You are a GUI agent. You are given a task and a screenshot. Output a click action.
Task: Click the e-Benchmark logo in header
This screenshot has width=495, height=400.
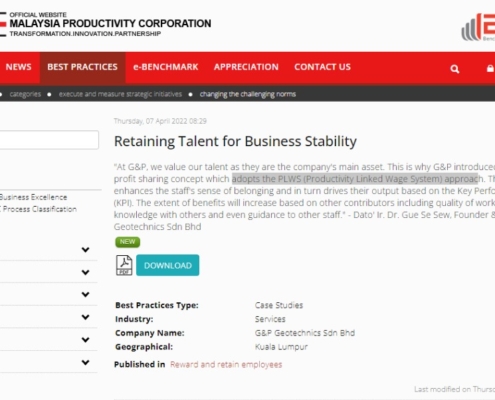click(479, 27)
